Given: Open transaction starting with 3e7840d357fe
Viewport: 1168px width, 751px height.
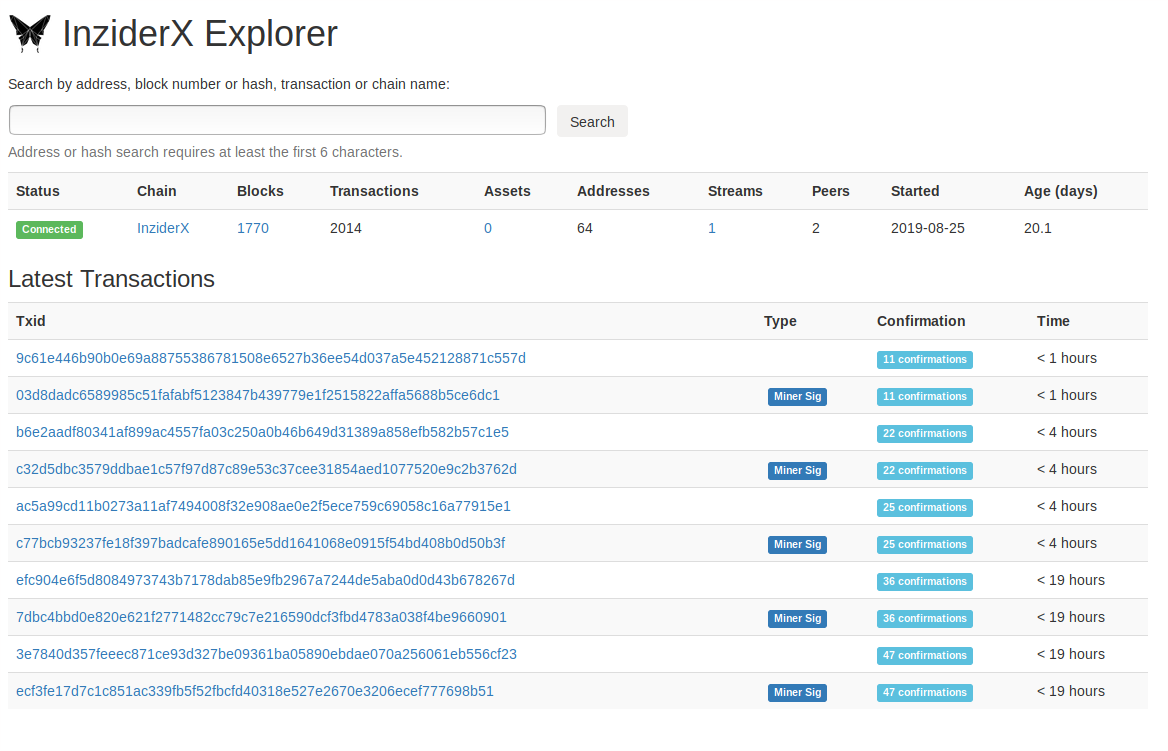Looking at the screenshot, I should coord(267,654).
